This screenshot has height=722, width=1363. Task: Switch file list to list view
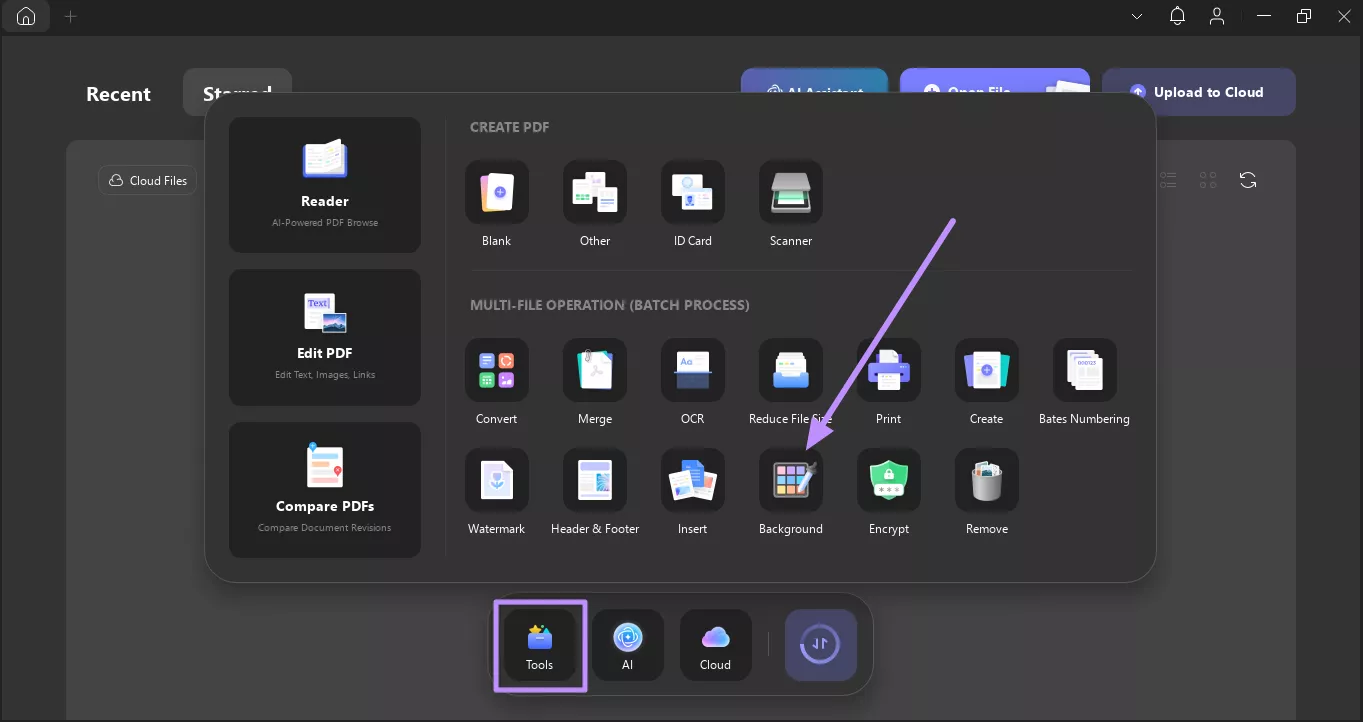click(x=1169, y=180)
